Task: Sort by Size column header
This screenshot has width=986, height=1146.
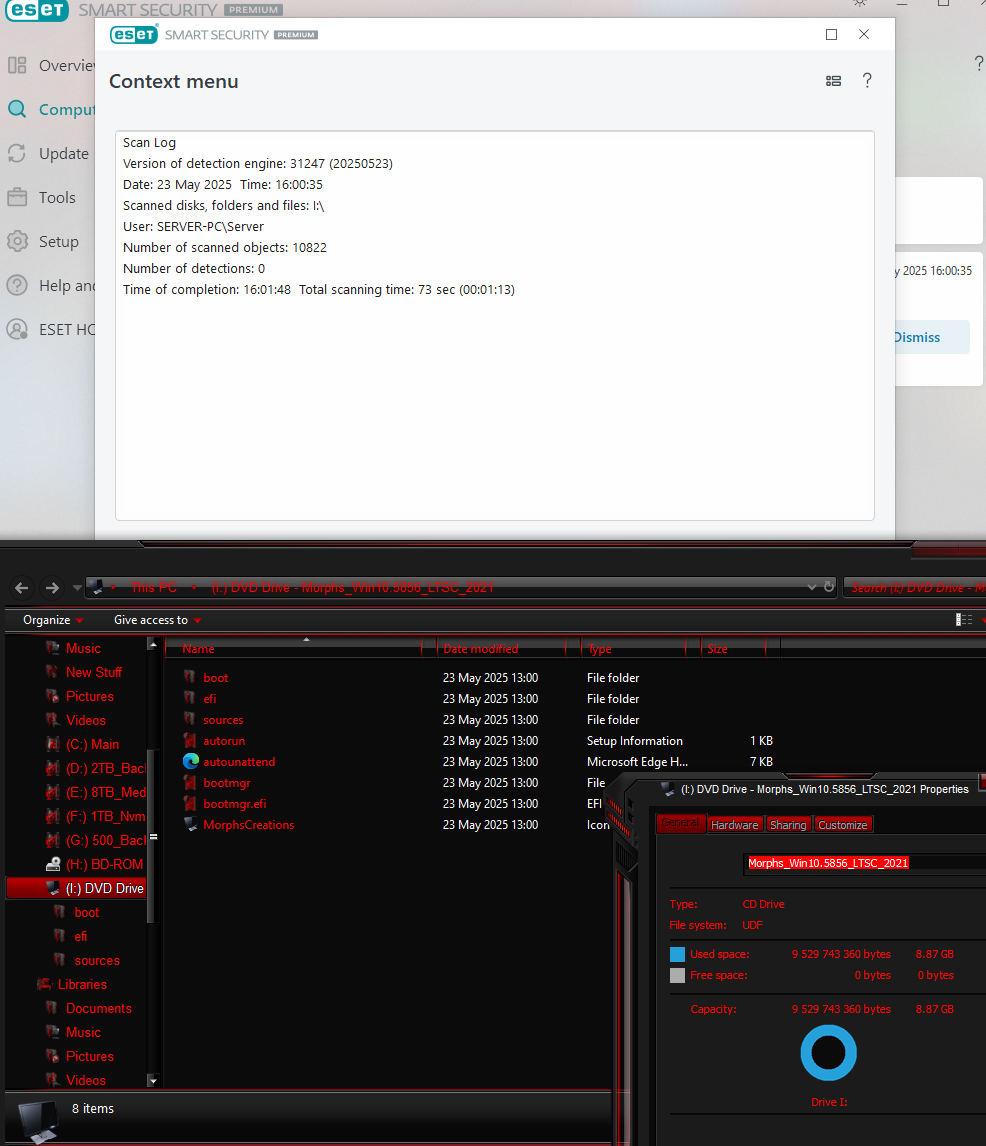Action: coord(734,648)
